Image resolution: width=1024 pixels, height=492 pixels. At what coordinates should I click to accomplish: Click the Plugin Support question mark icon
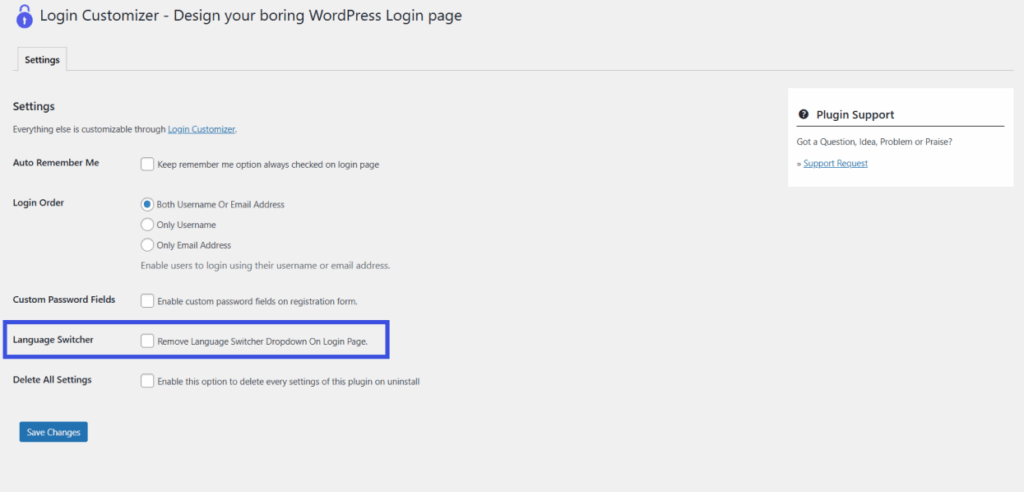pos(803,114)
